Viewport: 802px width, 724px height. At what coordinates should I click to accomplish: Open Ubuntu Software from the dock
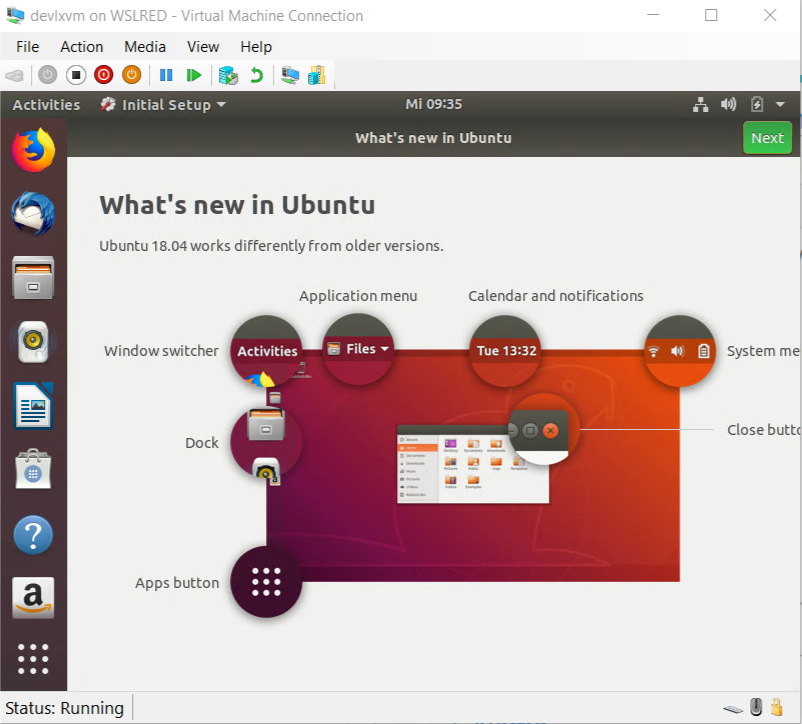[x=33, y=470]
